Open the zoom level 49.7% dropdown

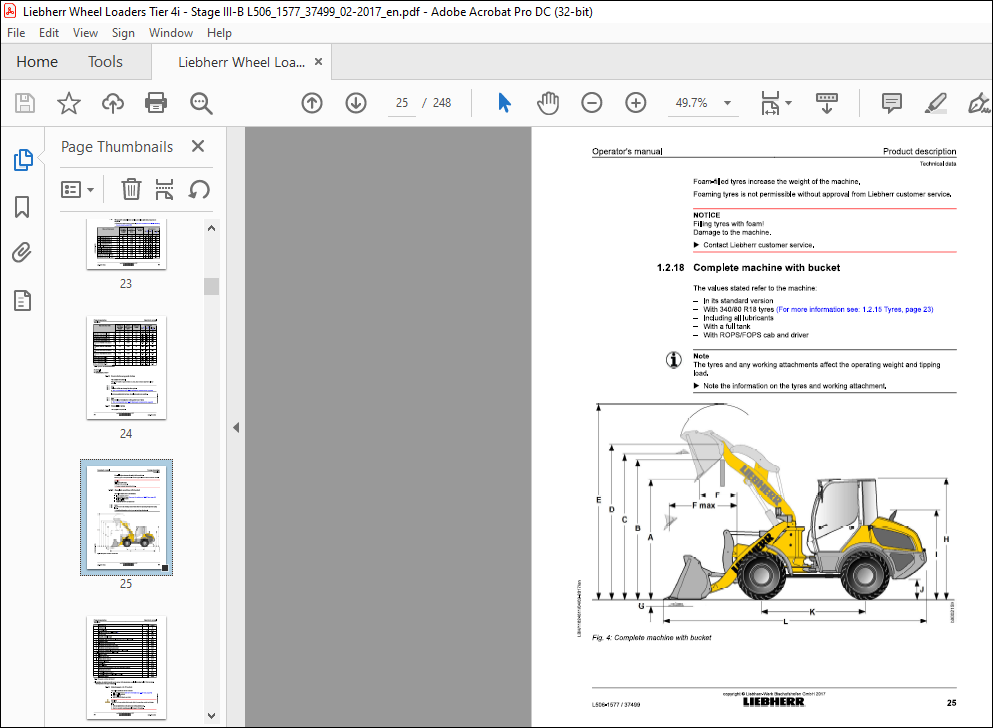[x=727, y=103]
